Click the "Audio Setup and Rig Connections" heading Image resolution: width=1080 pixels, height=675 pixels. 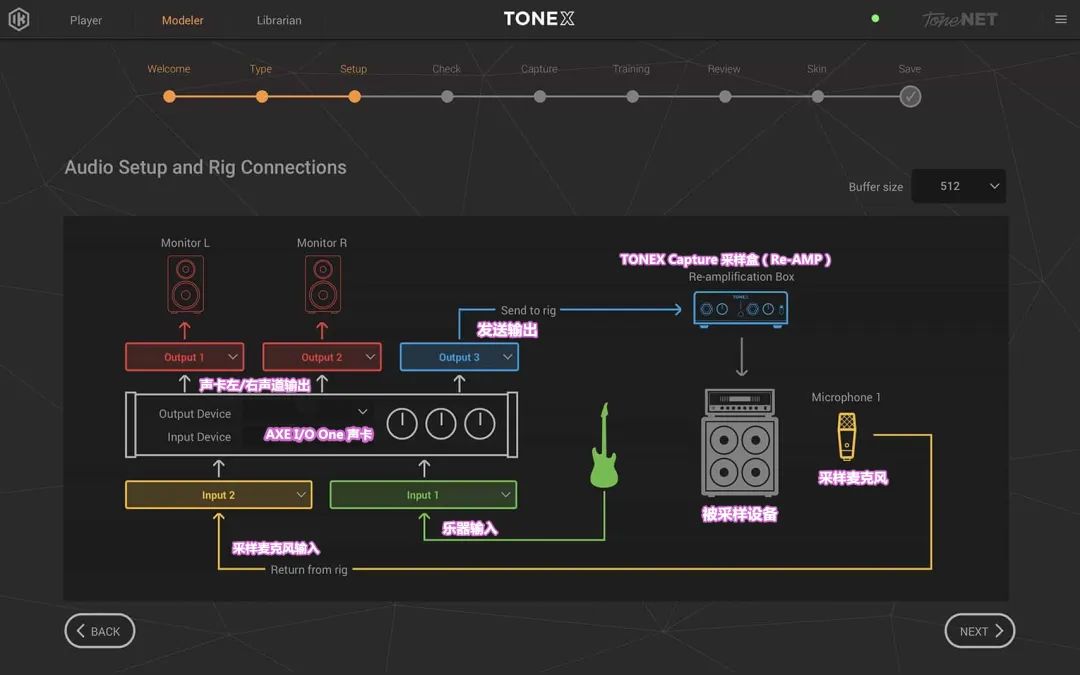[205, 167]
